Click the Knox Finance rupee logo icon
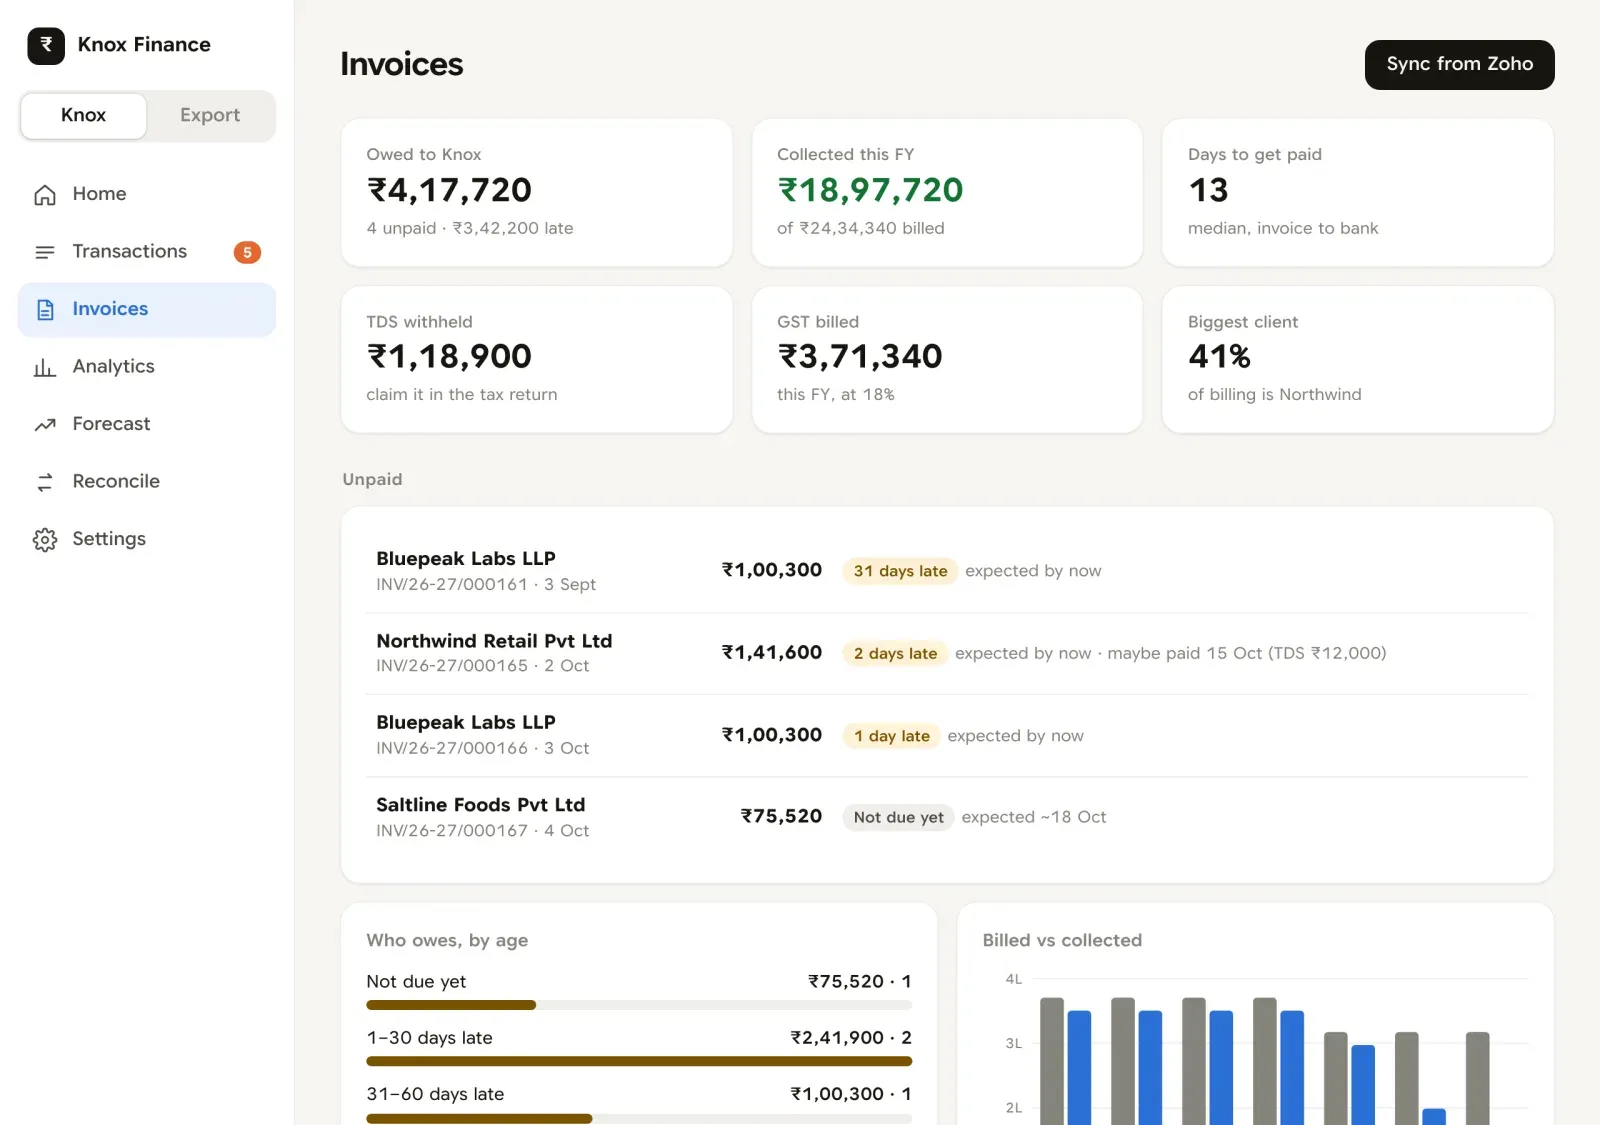This screenshot has height=1125, width=1600. pyautogui.click(x=46, y=45)
